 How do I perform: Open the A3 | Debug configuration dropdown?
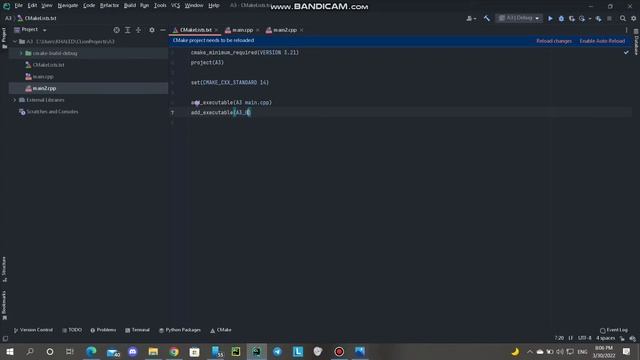pyautogui.click(x=519, y=18)
